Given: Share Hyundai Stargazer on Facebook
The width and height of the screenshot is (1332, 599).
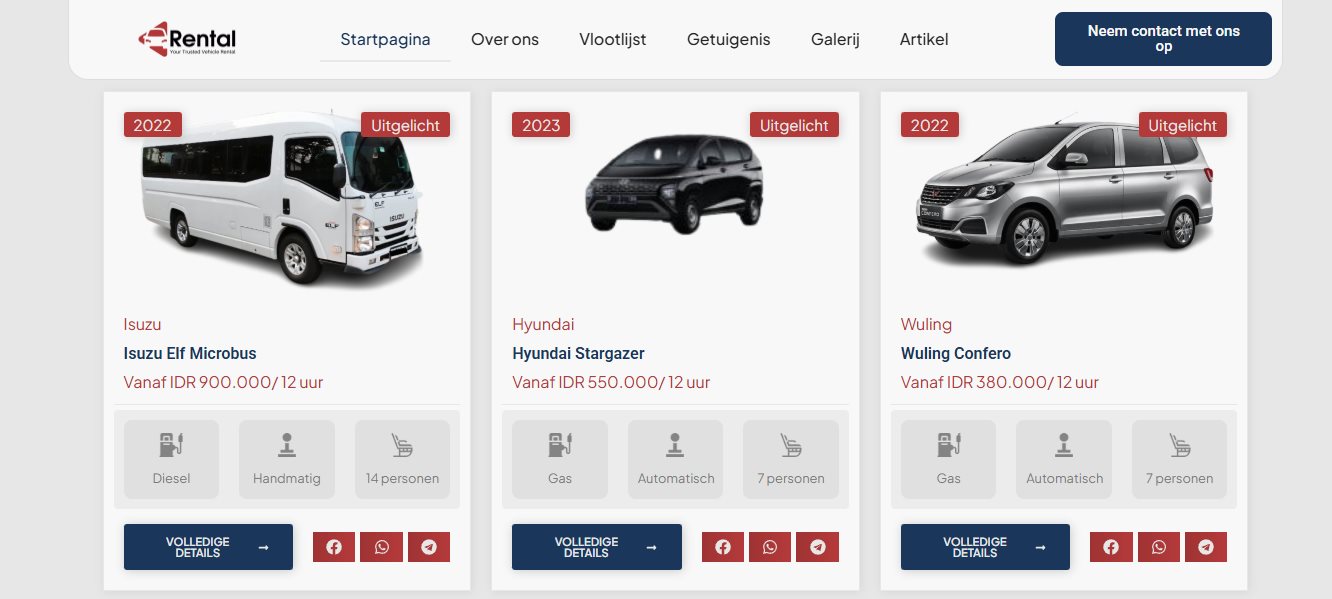Looking at the screenshot, I should (x=723, y=547).
